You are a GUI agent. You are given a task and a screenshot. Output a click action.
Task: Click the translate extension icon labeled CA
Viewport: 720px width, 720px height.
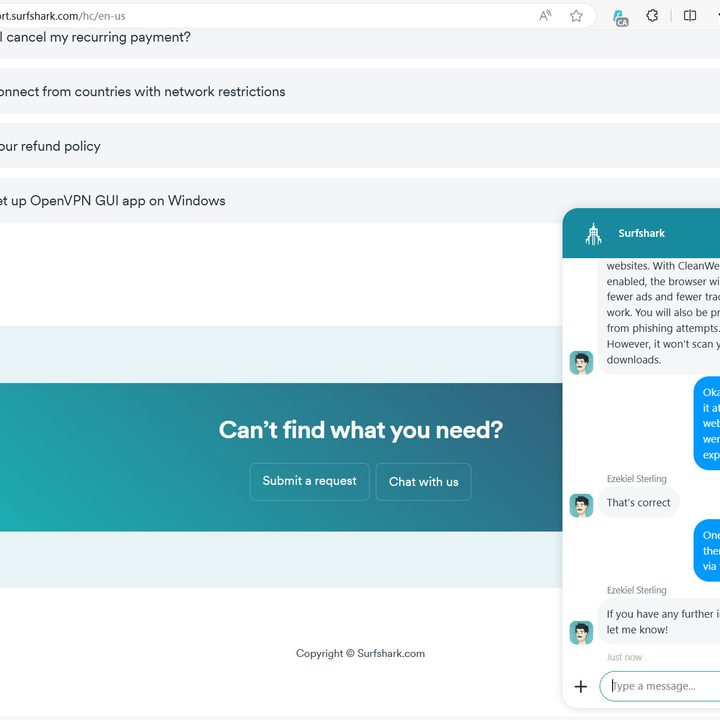tap(621, 18)
